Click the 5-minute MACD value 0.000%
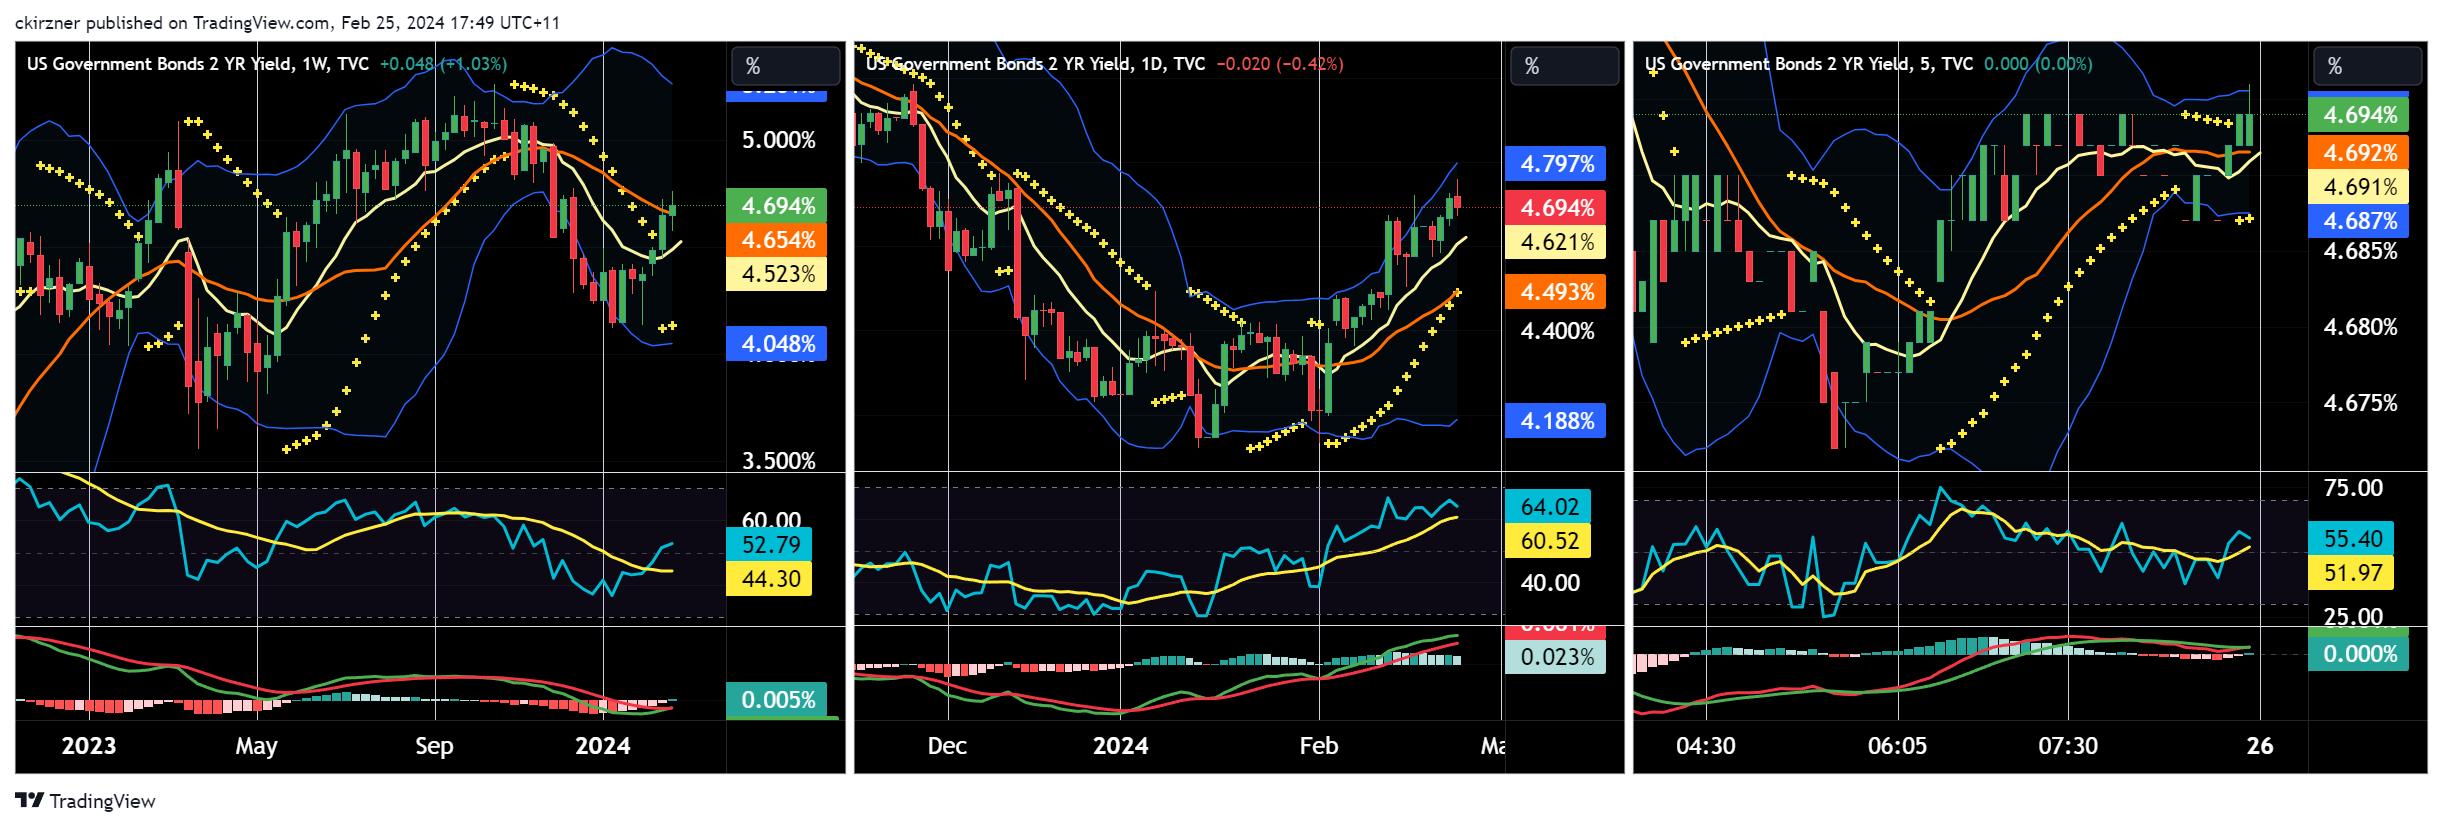 [2359, 654]
